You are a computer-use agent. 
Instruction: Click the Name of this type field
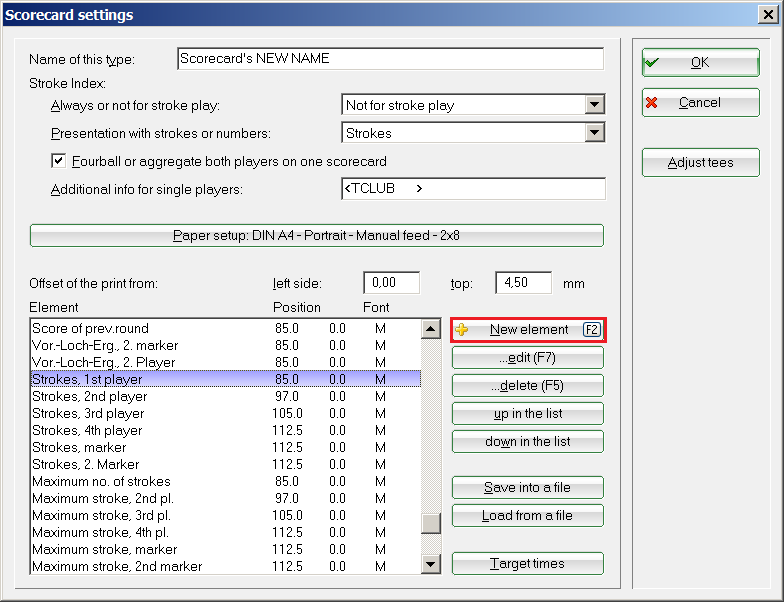(390, 59)
